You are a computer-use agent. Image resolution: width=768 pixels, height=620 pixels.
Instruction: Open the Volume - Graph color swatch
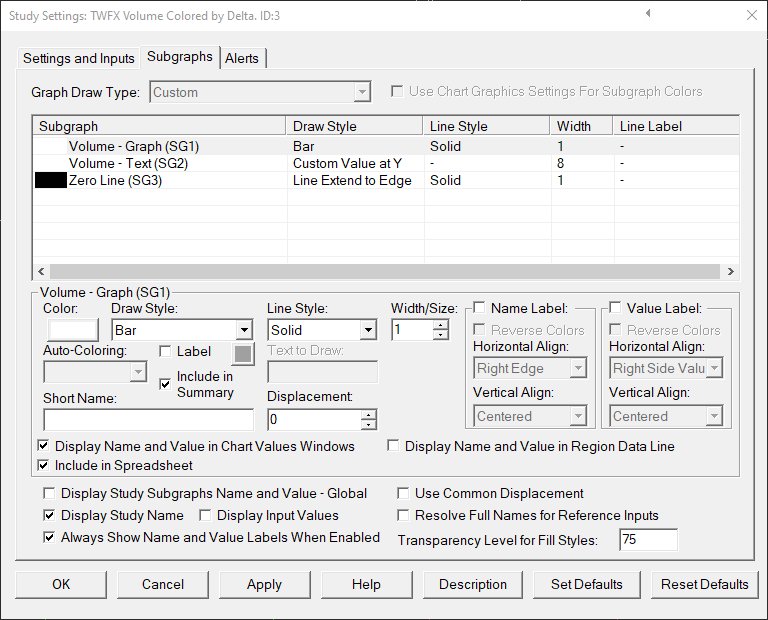click(71, 329)
